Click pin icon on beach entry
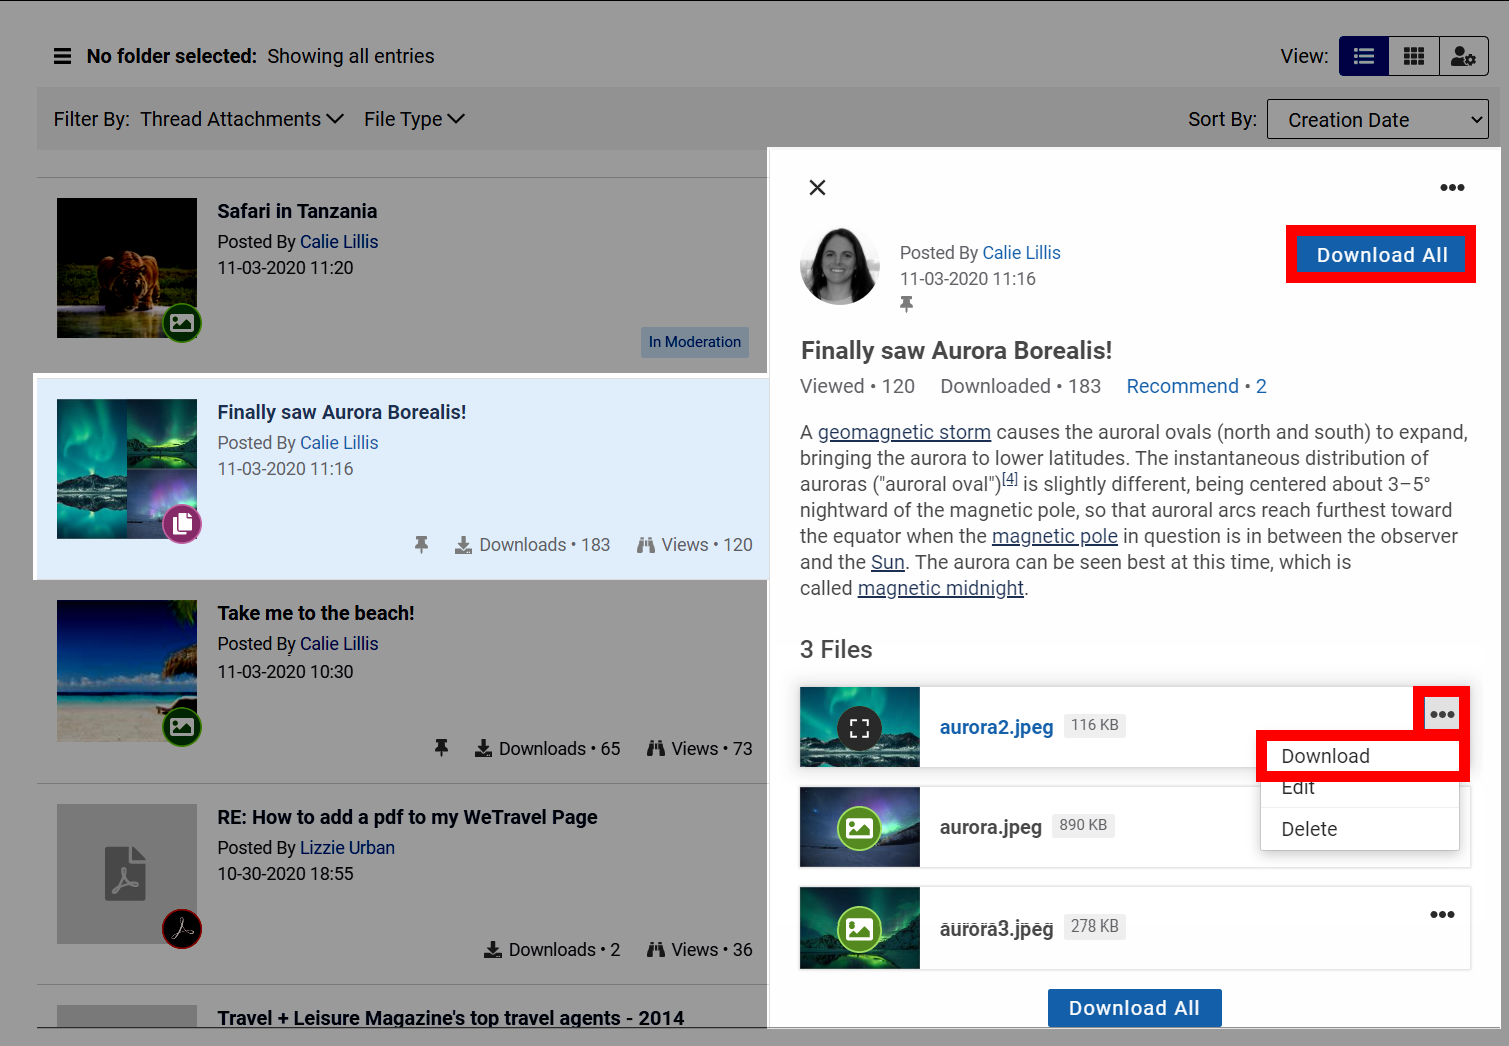This screenshot has width=1509, height=1046. (441, 748)
